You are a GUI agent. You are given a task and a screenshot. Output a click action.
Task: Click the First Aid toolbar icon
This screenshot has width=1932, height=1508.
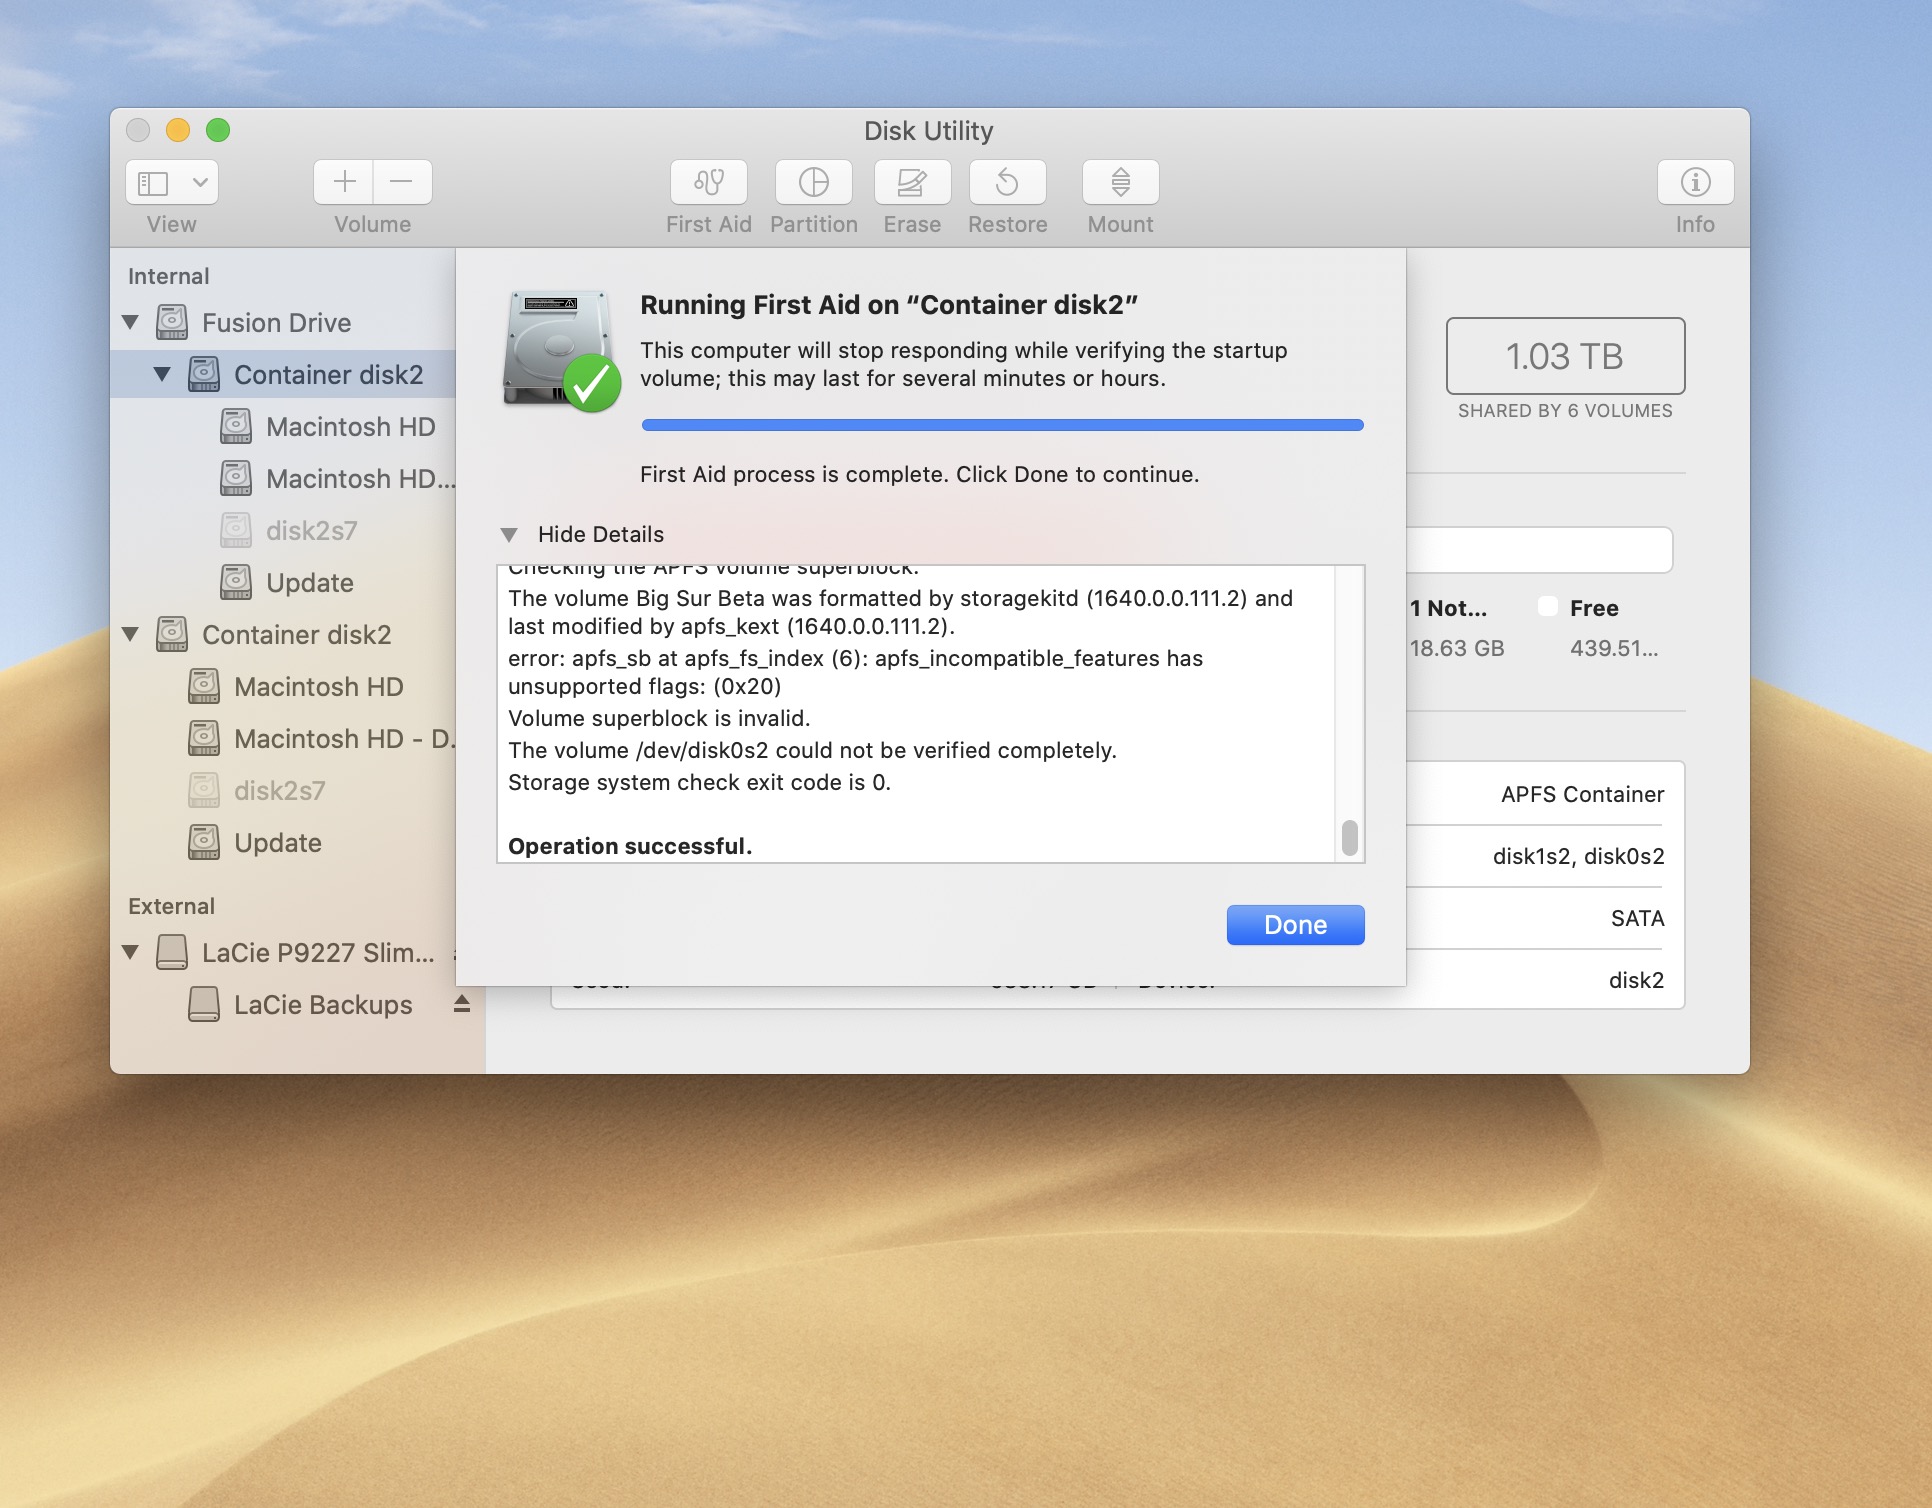pos(708,183)
